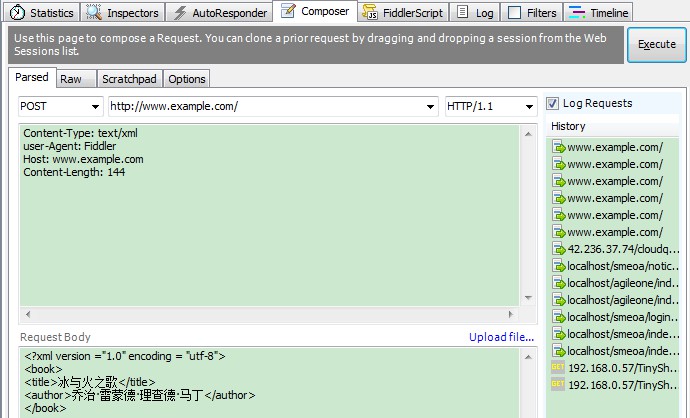Click the Content-Length: 144 header line

(x=74, y=172)
